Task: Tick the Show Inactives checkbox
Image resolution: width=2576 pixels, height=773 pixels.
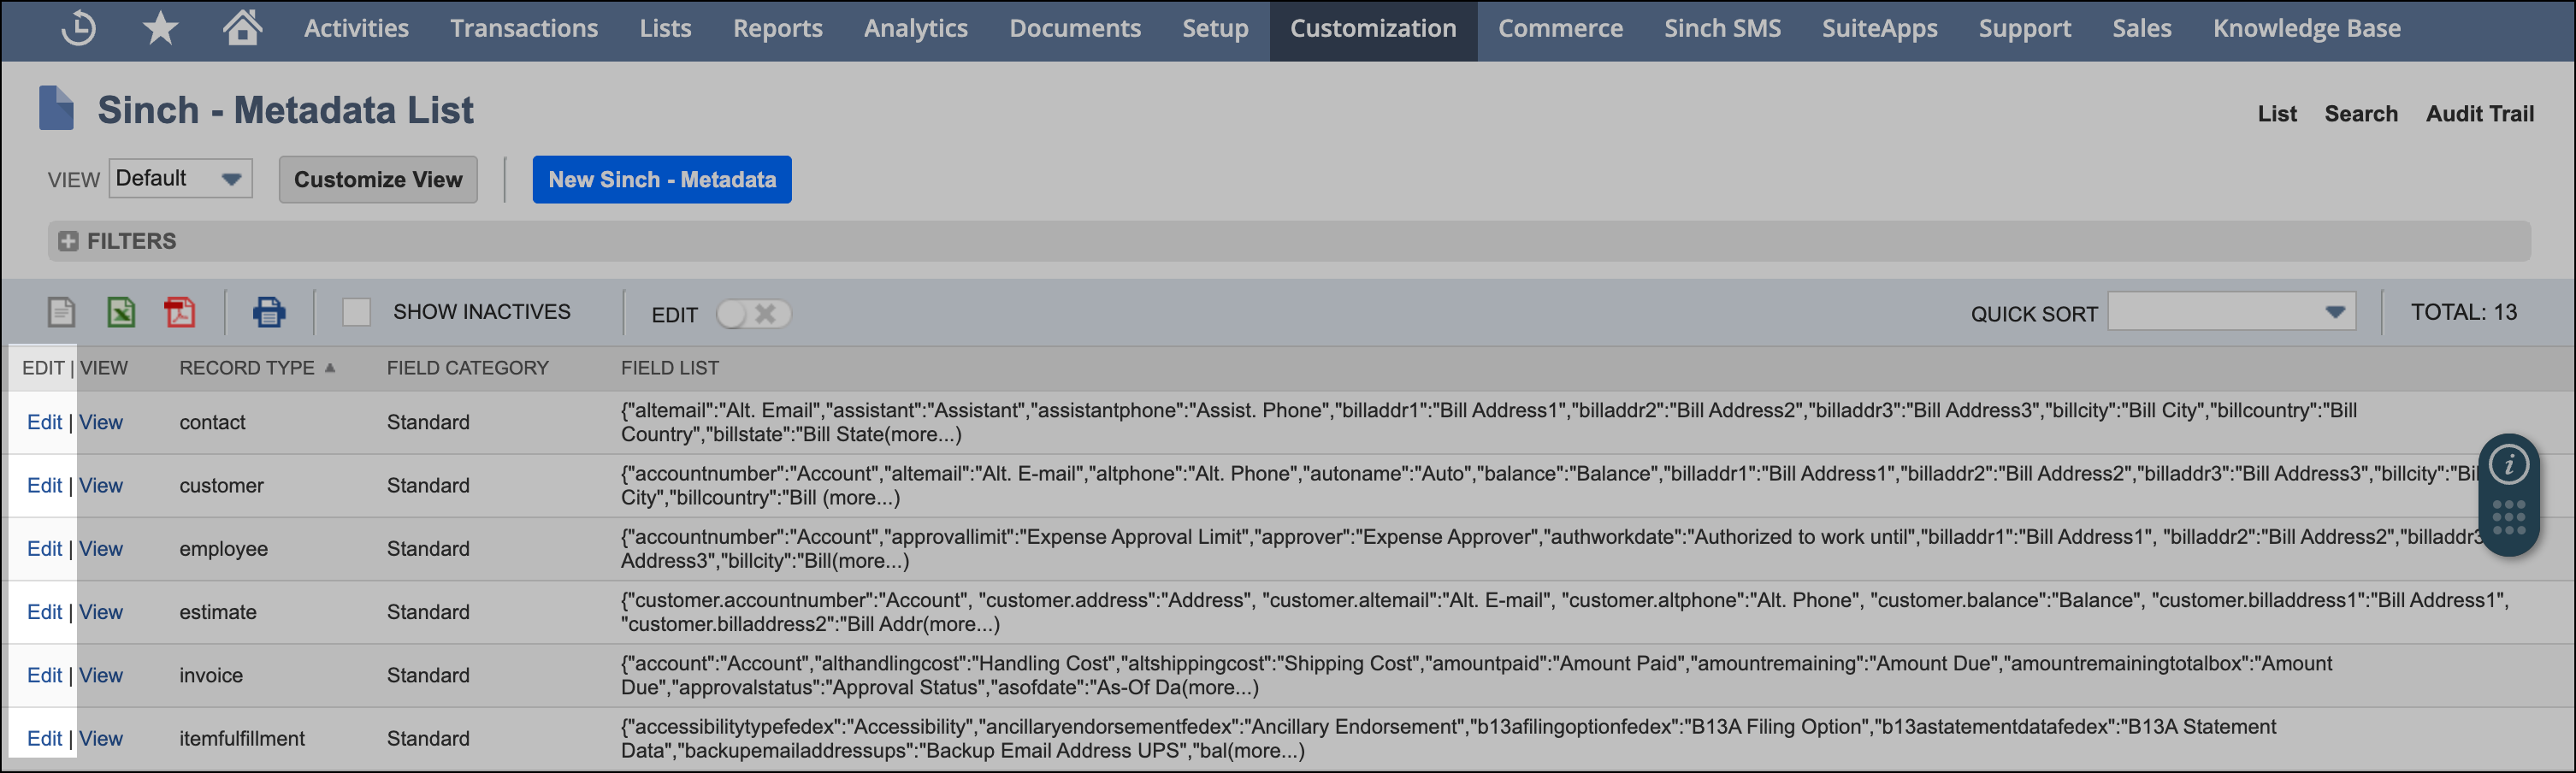Action: [356, 312]
